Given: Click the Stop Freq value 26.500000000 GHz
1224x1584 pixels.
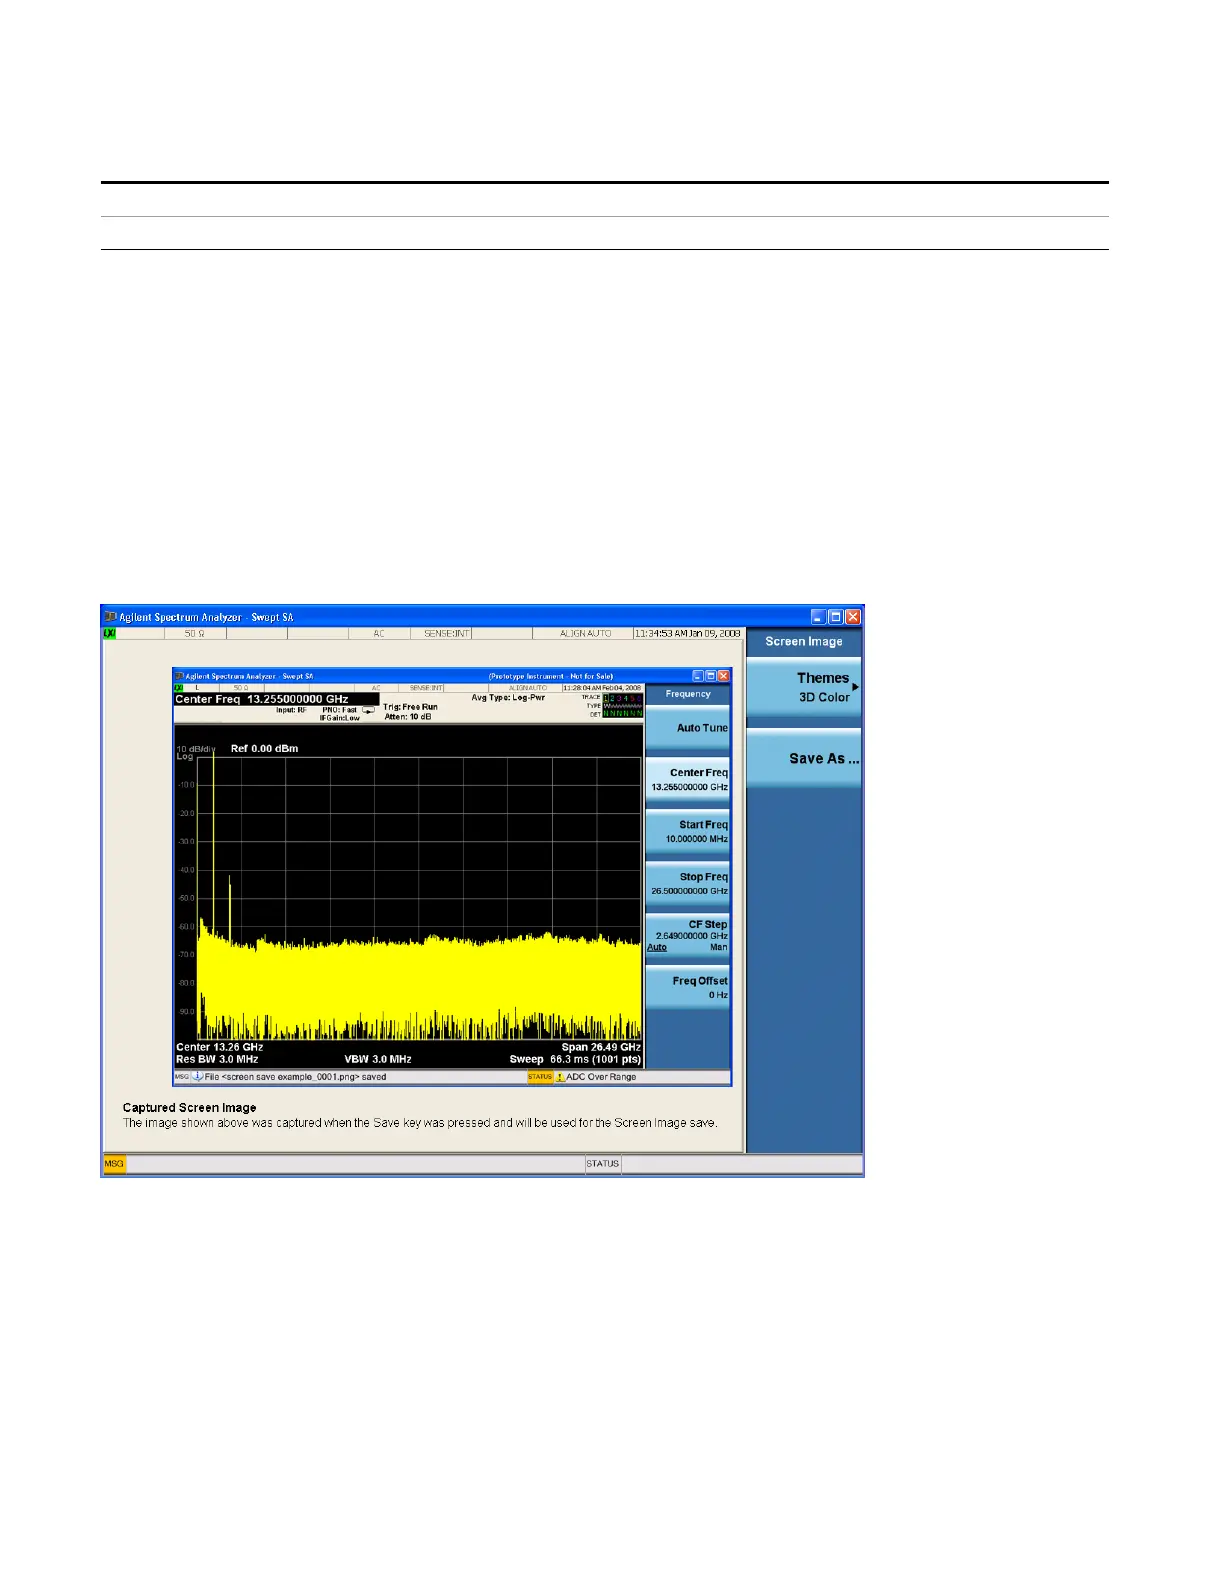Looking at the screenshot, I should pyautogui.click(x=689, y=891).
